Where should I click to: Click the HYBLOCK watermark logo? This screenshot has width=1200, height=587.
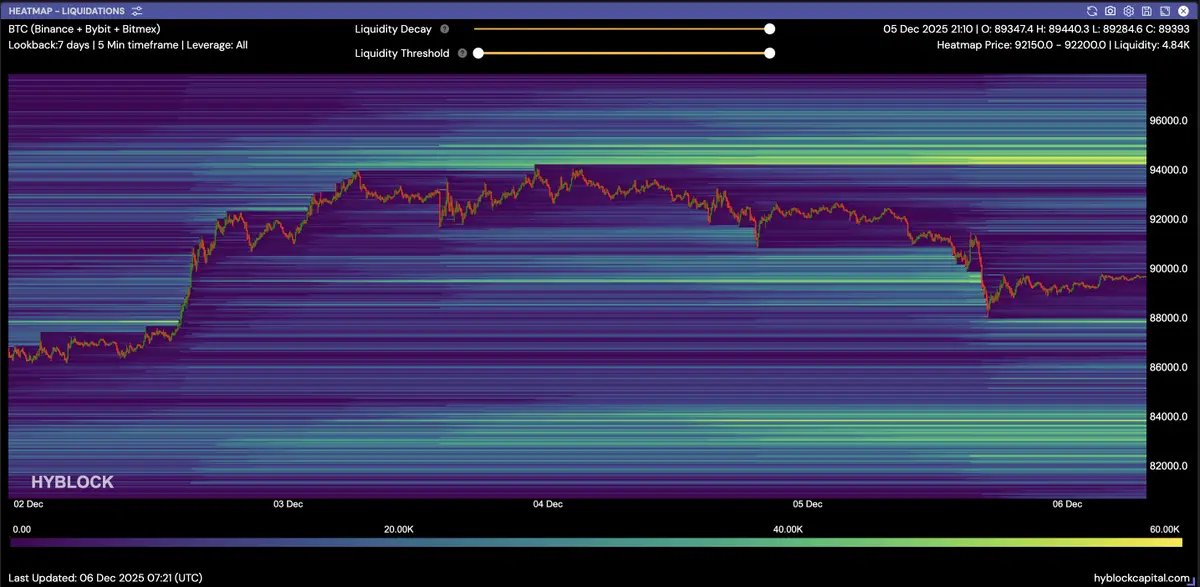[72, 482]
